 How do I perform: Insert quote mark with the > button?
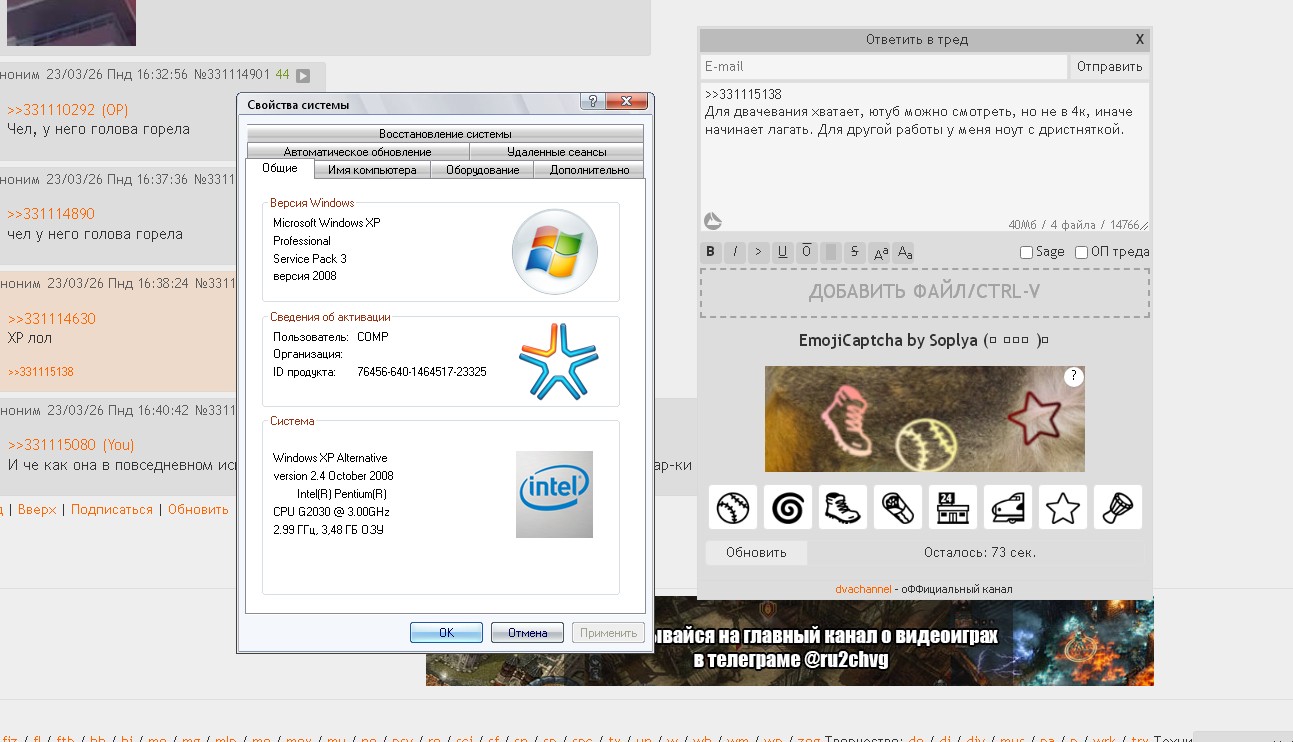click(x=759, y=252)
